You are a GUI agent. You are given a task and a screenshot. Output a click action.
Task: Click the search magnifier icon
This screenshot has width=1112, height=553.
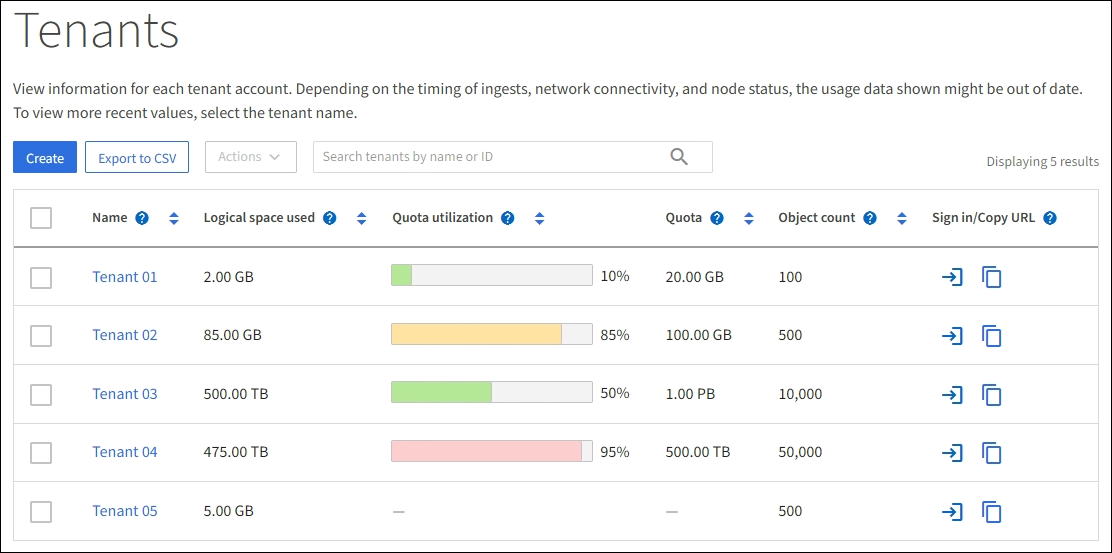tap(680, 157)
